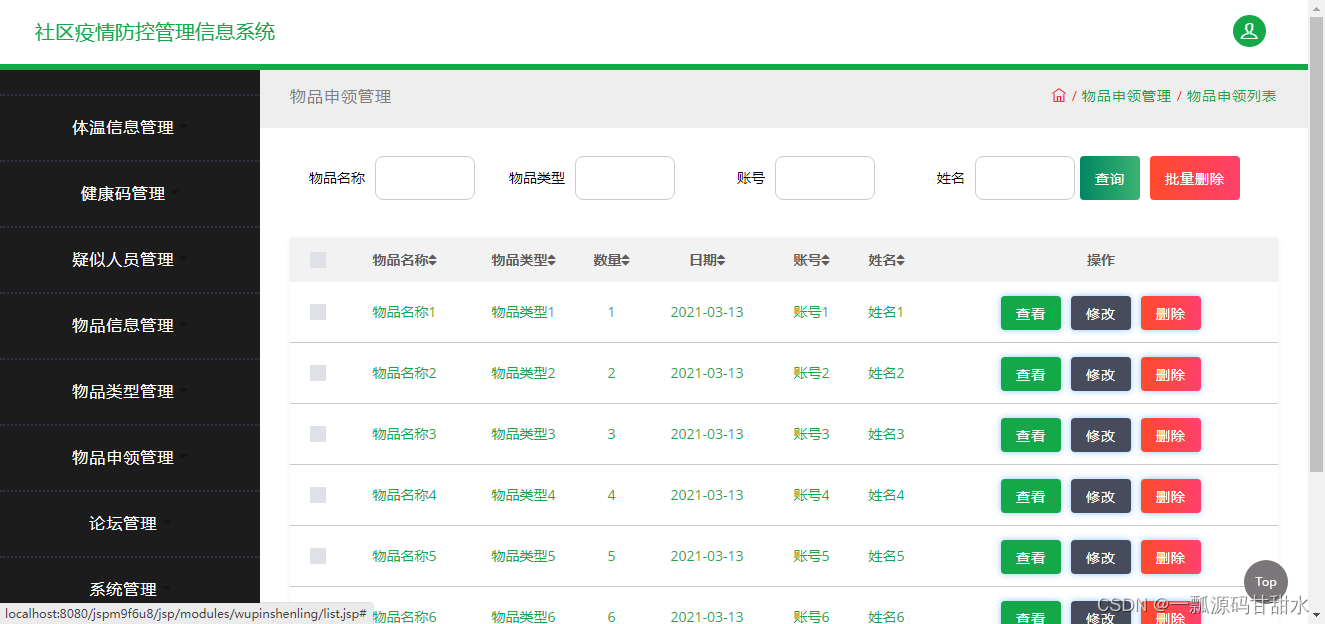Open 物品申领管理 breadcrumb link
The width and height of the screenshot is (1325, 624).
1126,96
